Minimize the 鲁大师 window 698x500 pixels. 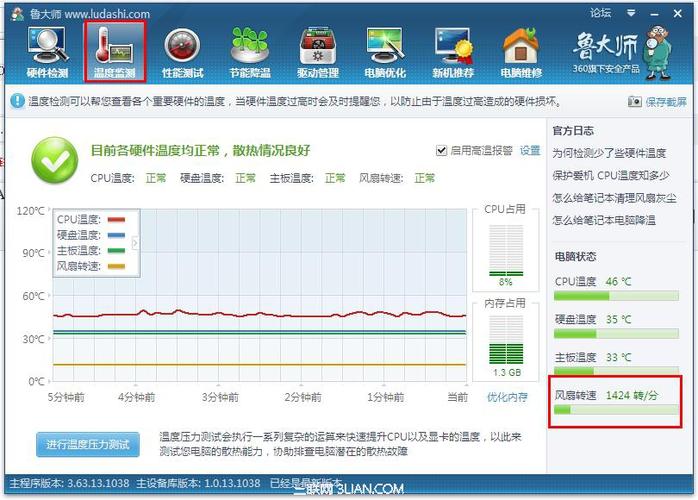coord(654,14)
